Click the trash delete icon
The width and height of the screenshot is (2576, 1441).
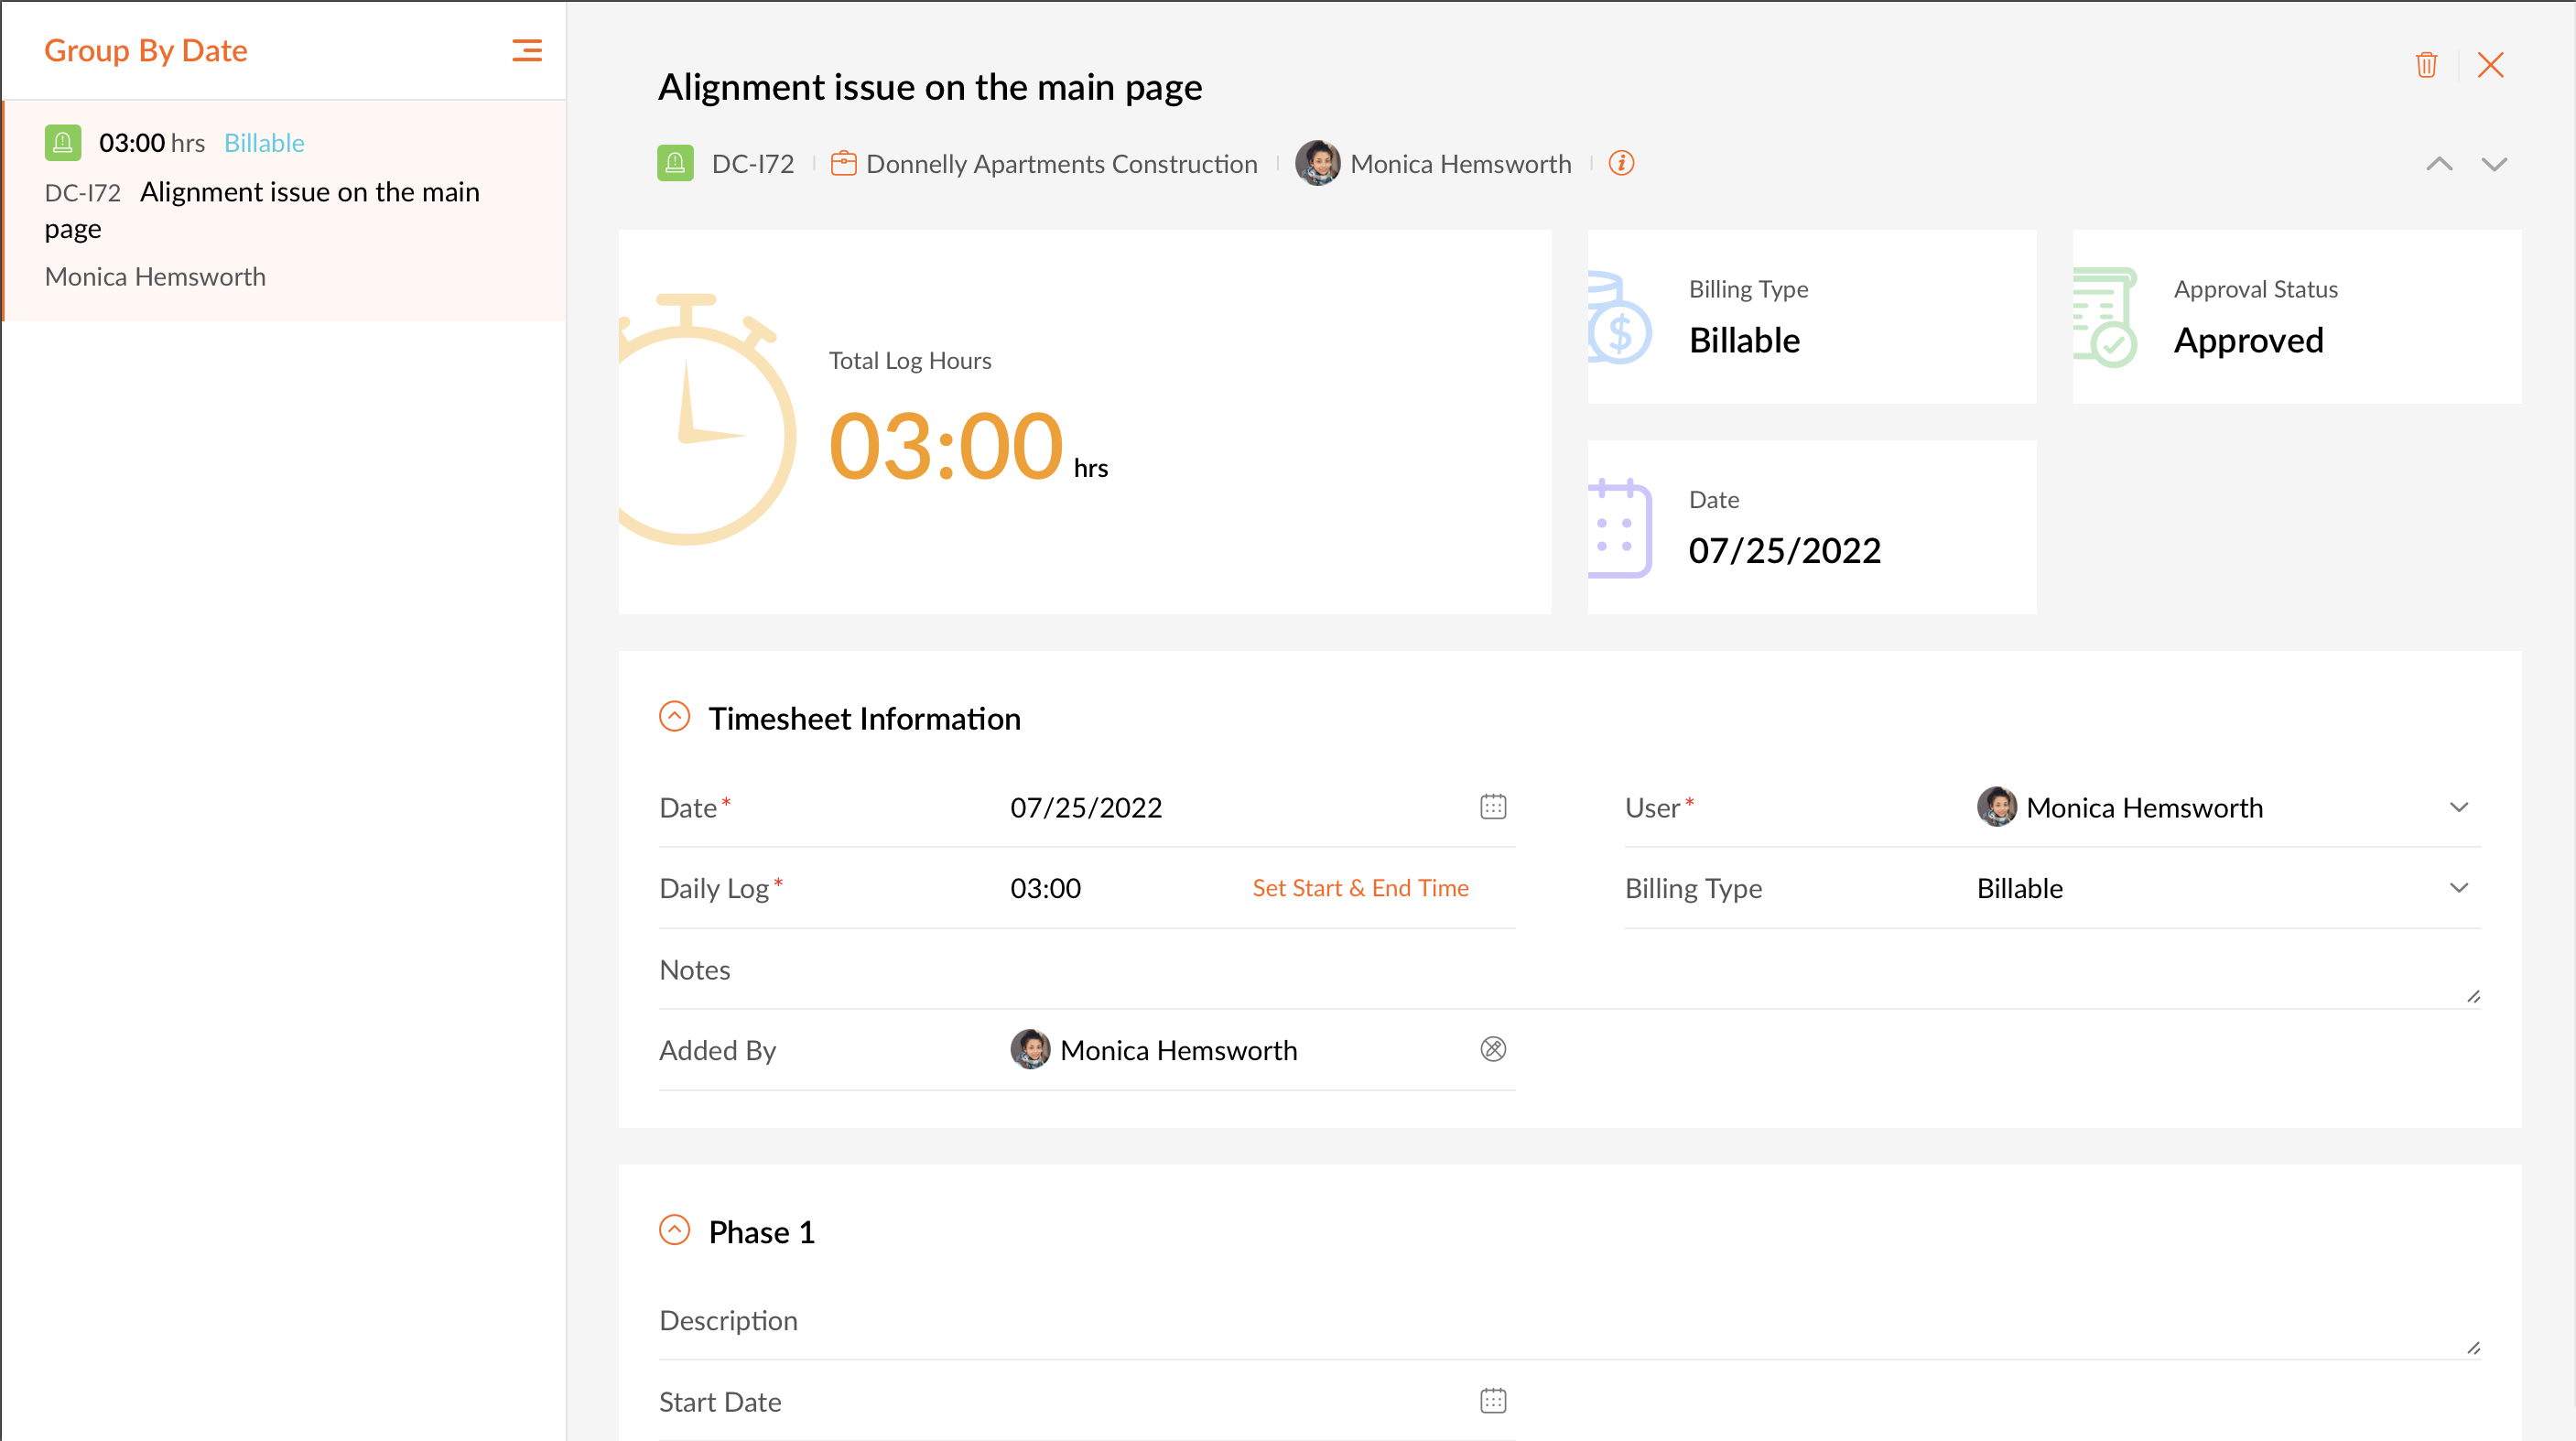tap(2426, 65)
